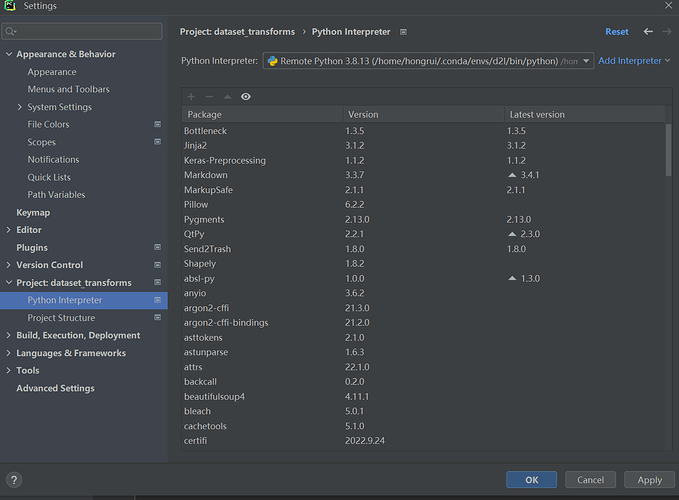679x500 pixels.
Task: Click the add package plus icon
Action: (x=191, y=97)
